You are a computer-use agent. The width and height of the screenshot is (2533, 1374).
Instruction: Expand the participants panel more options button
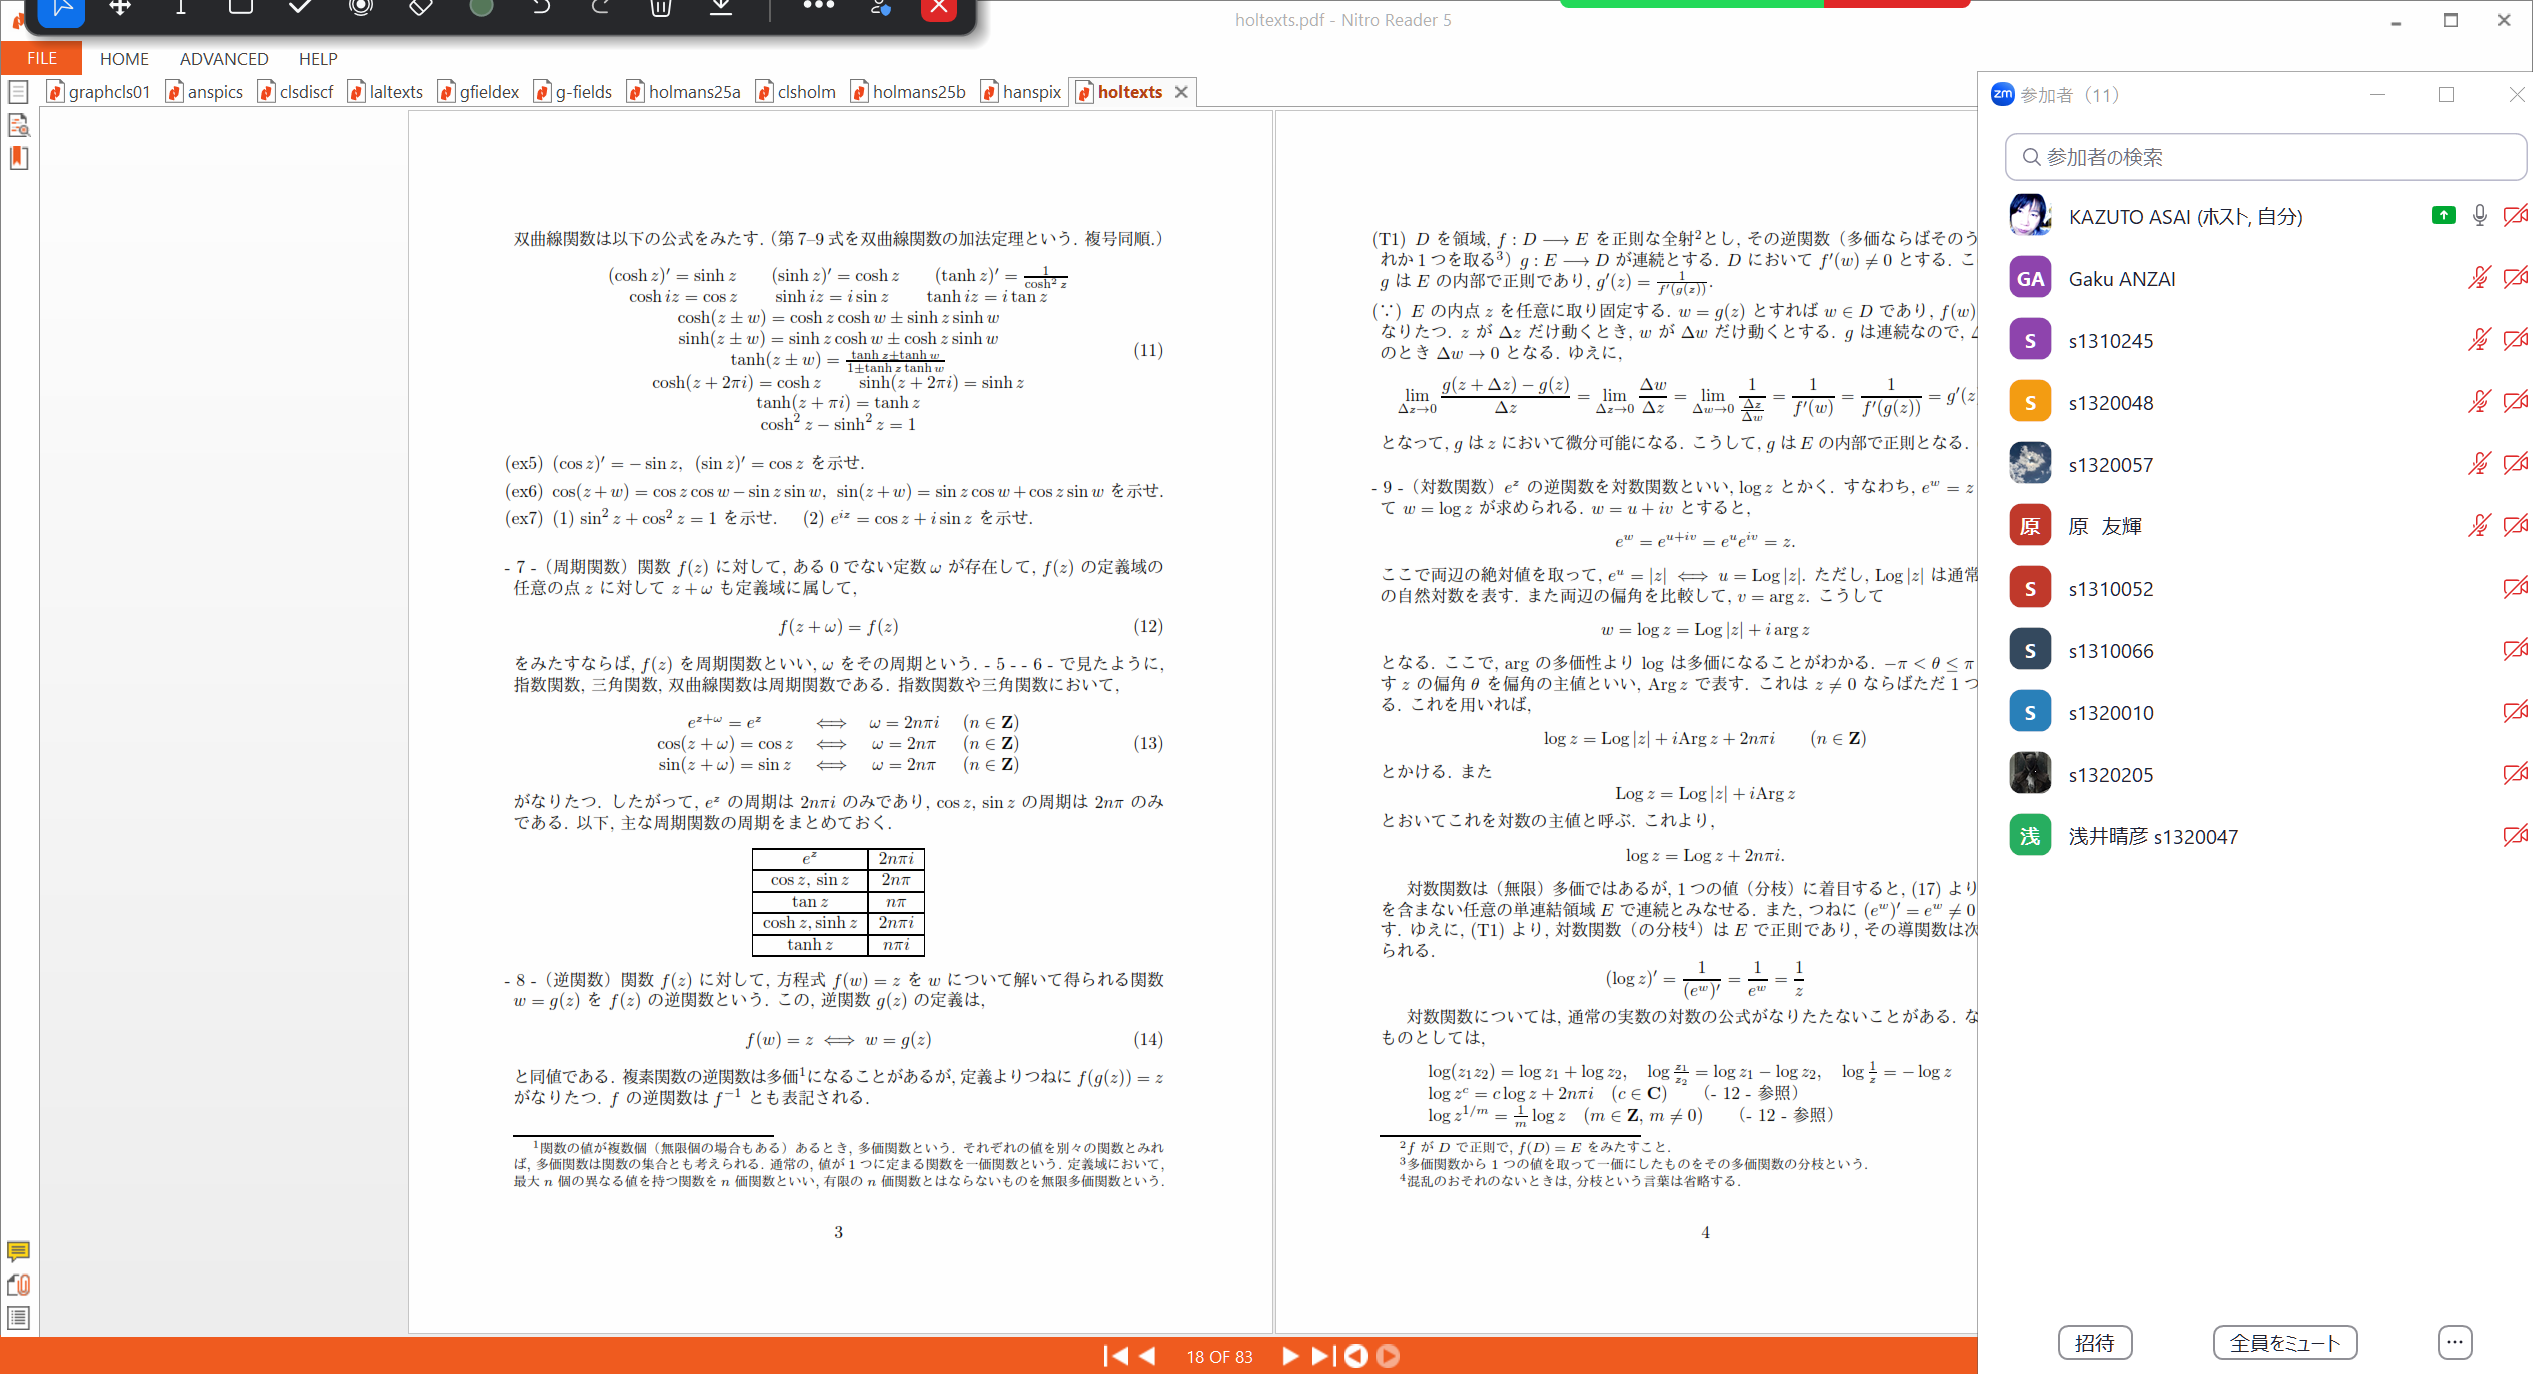click(x=2455, y=1342)
